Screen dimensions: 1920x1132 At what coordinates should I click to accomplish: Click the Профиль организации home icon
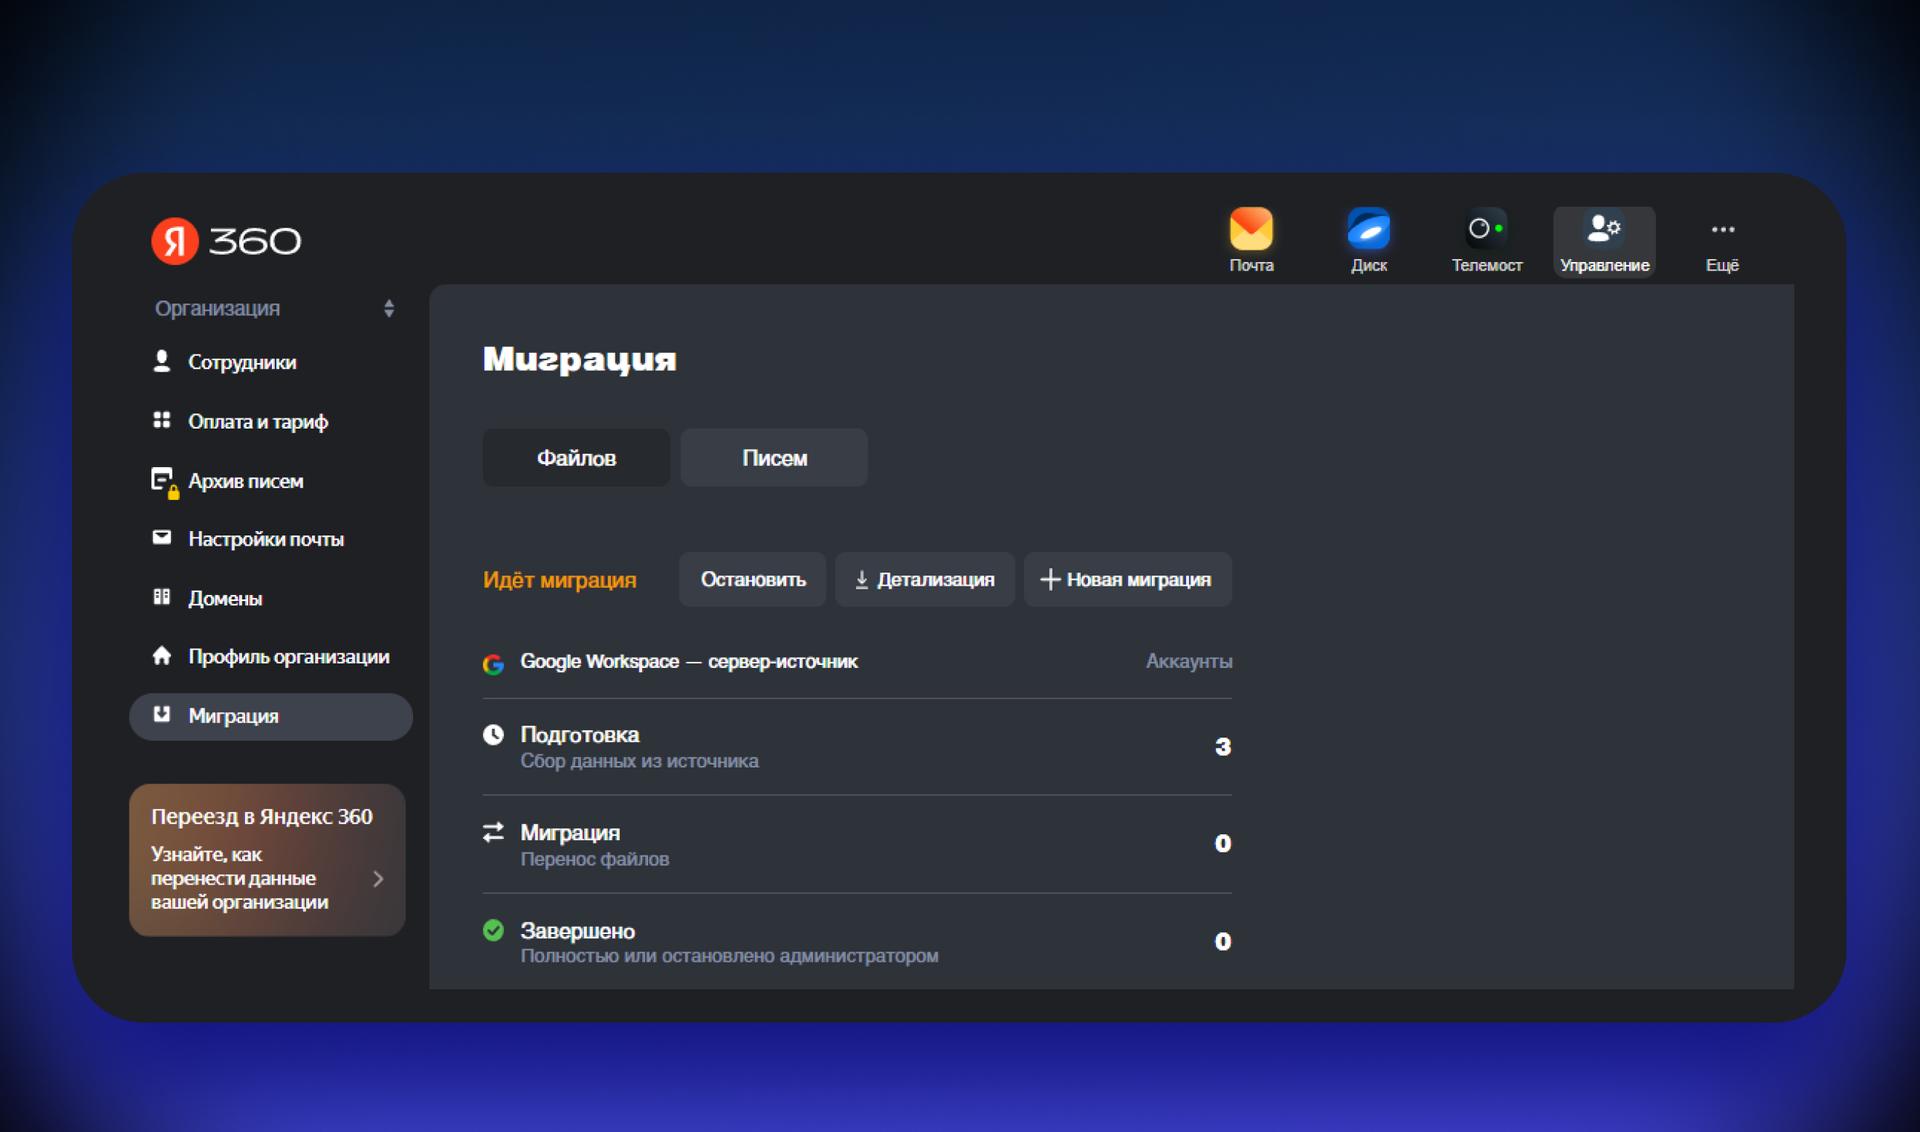161,656
